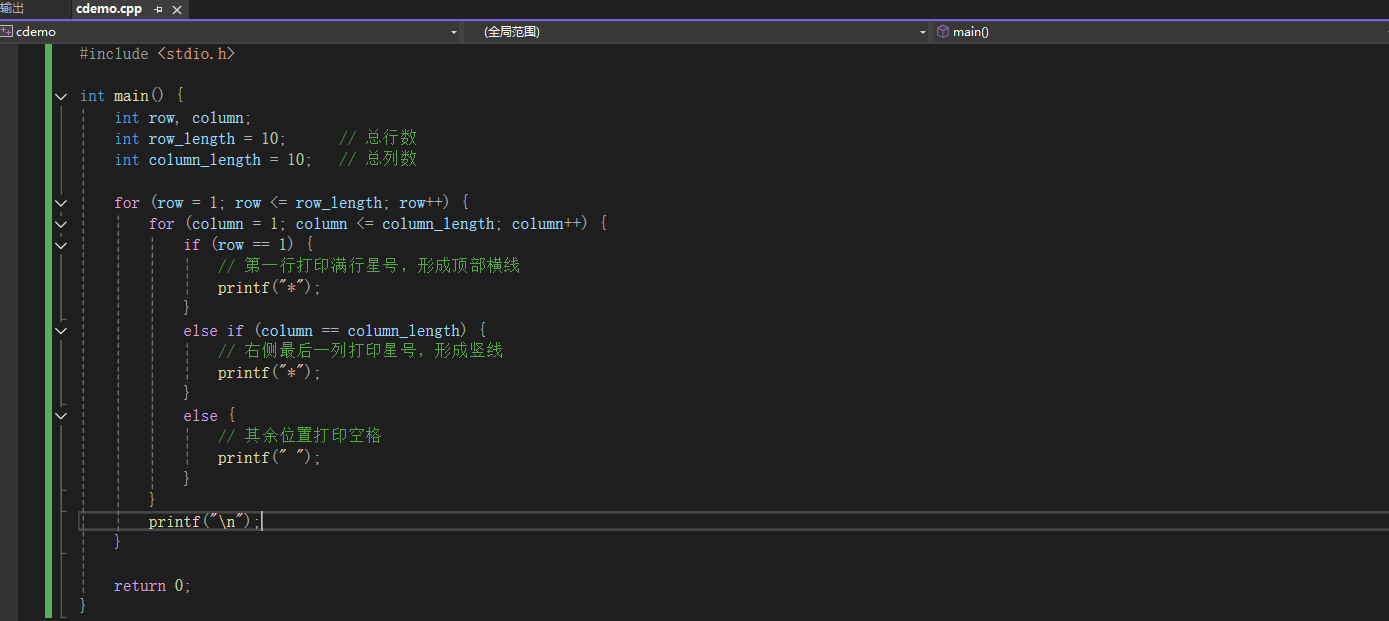This screenshot has width=1389, height=621.
Task: Click printf("*") under the else if branch
Action: pos(270,373)
